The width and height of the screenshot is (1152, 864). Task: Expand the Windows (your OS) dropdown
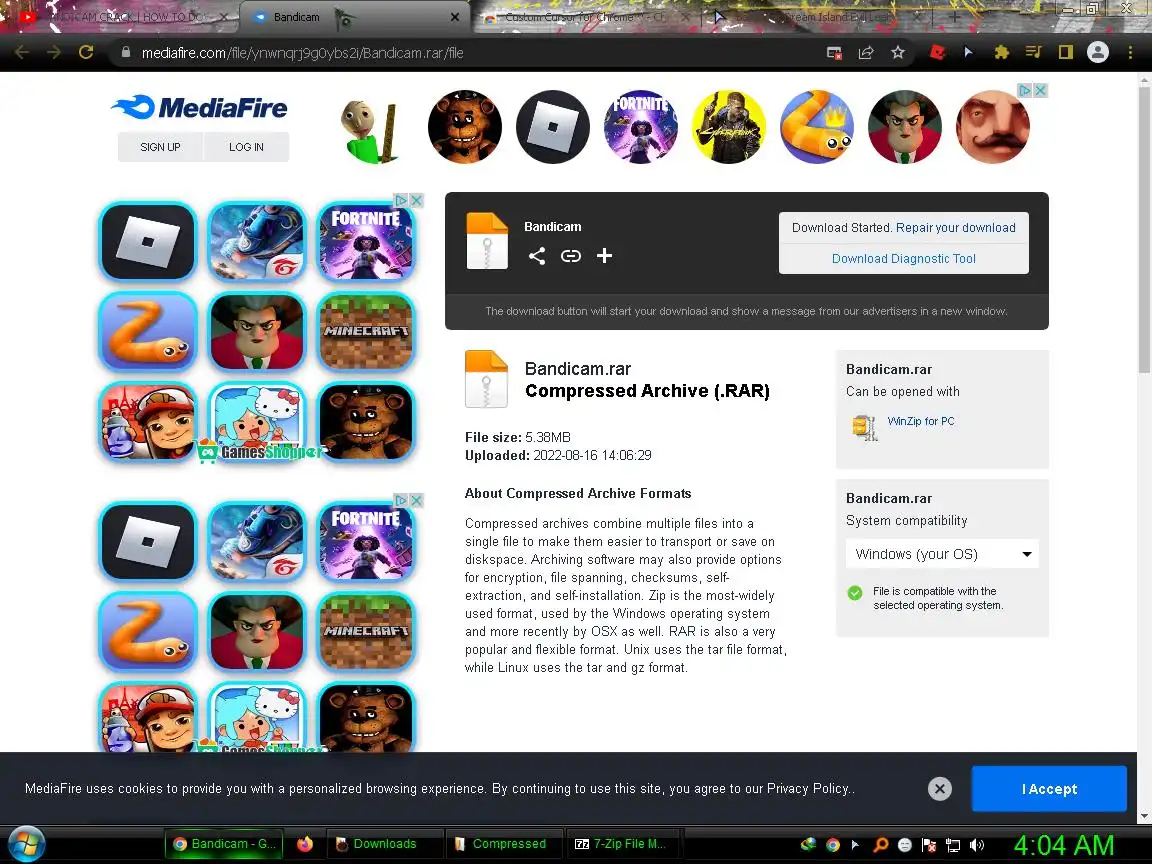click(943, 554)
